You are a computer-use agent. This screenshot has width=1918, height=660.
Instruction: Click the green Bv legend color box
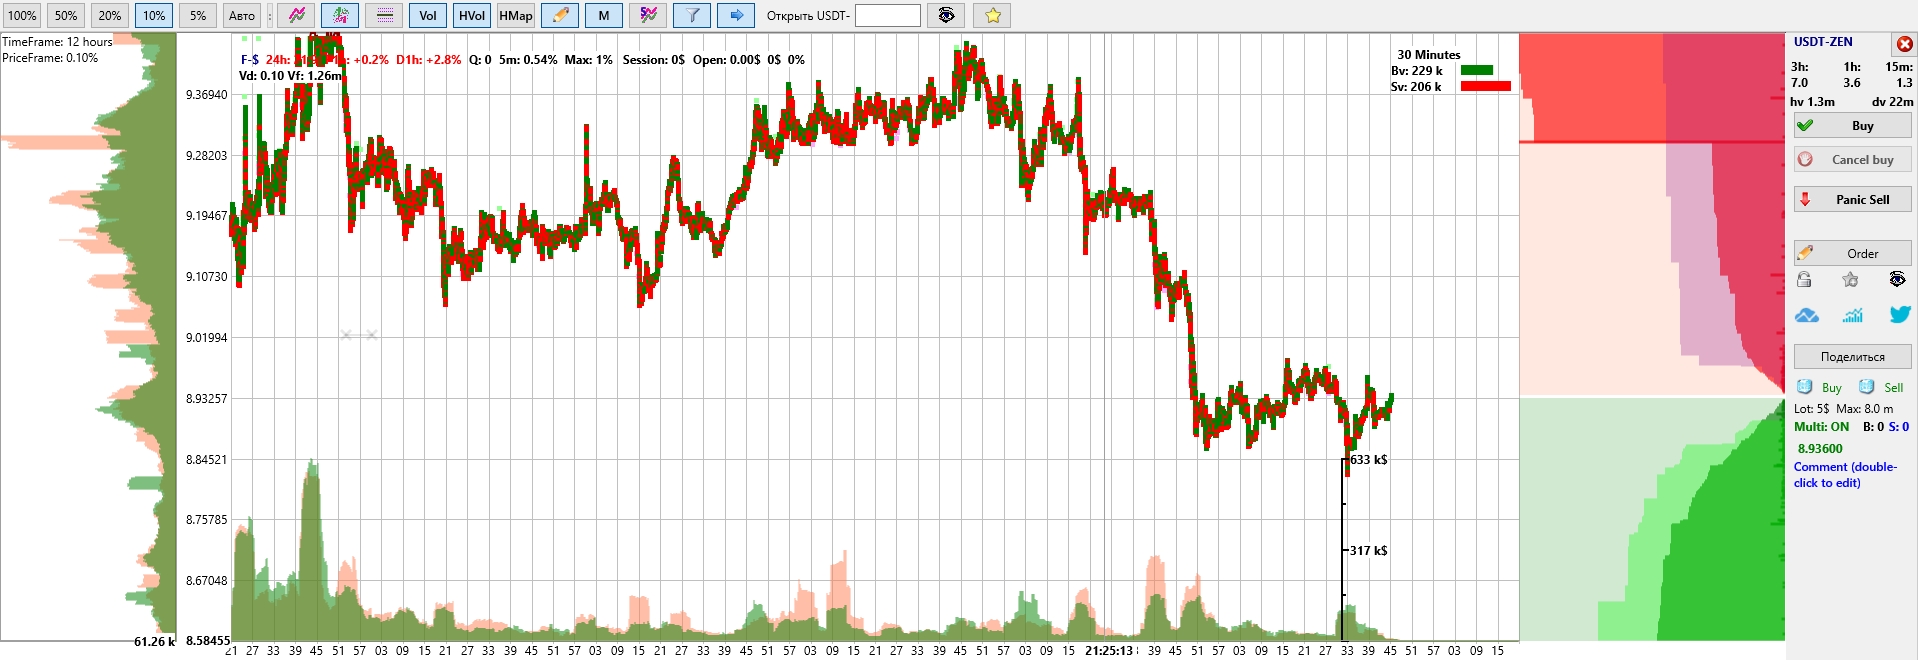point(1476,70)
